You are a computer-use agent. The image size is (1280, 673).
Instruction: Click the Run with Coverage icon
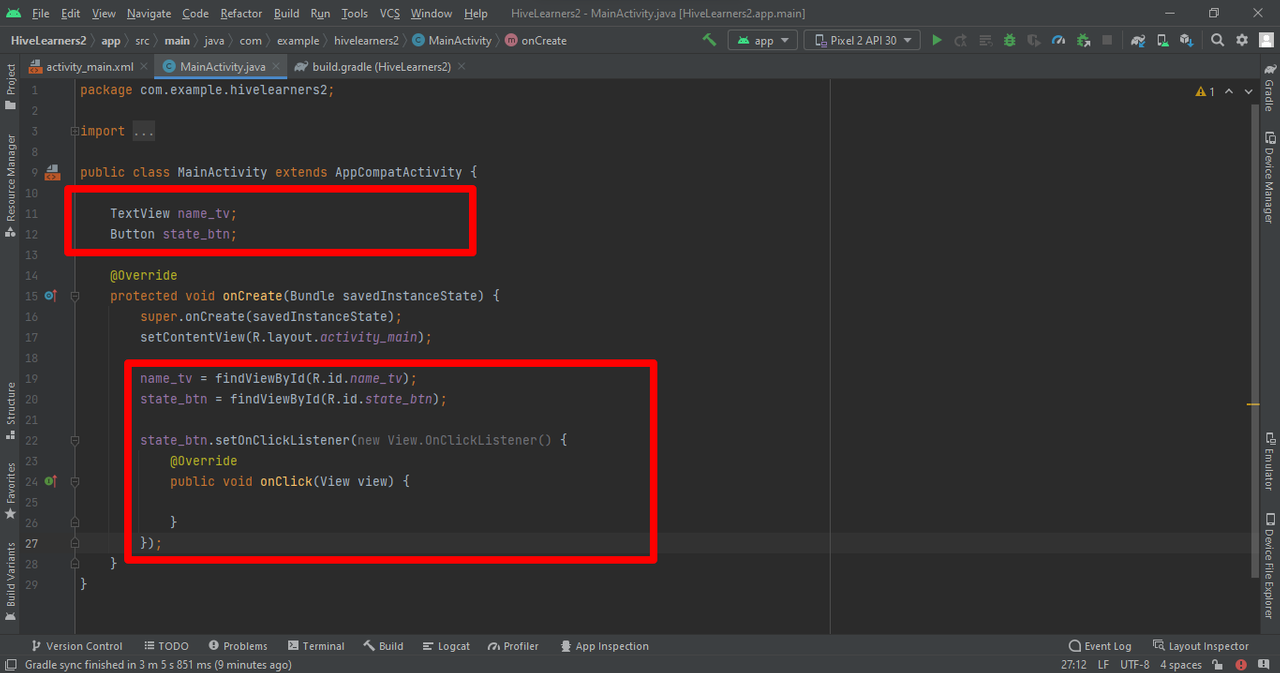point(1035,41)
